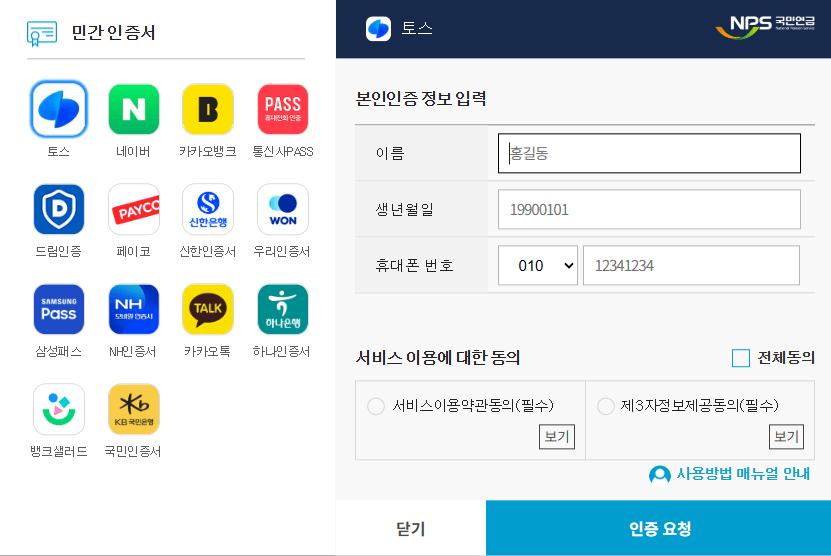
Task: Click the 카카오톡 label text
Action: tap(207, 351)
